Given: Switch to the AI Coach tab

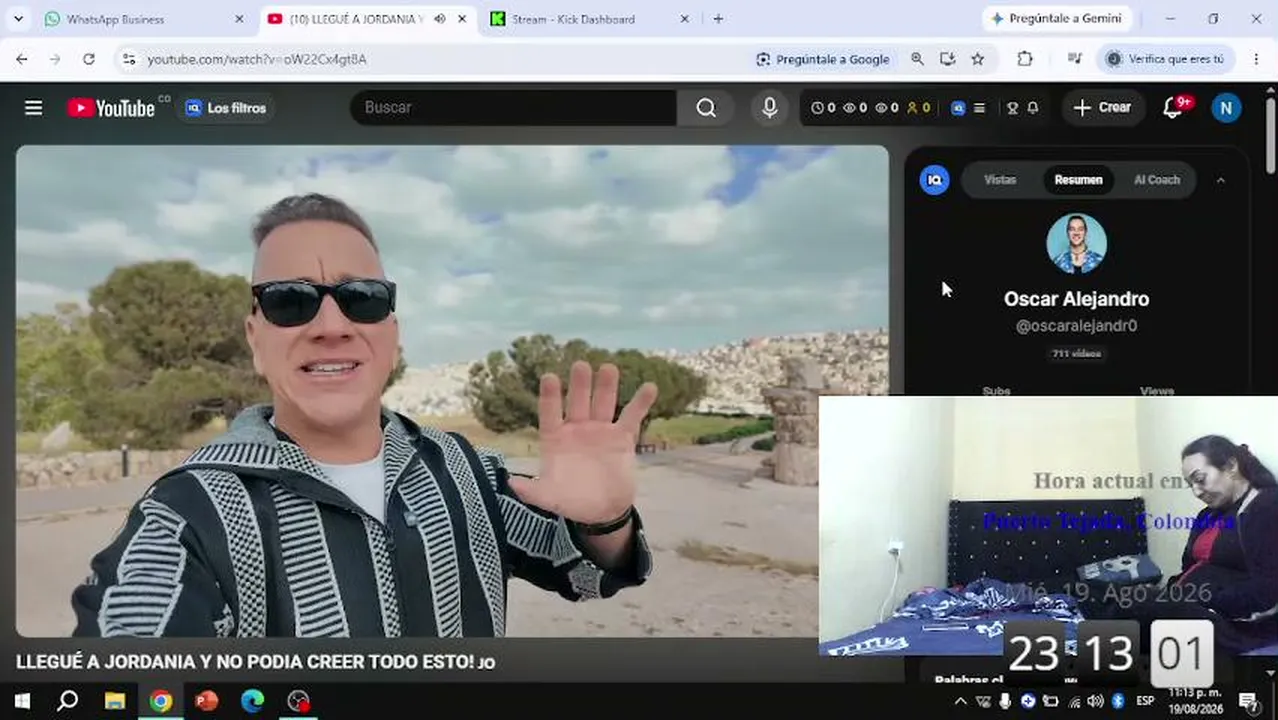Looking at the screenshot, I should coord(1157,180).
